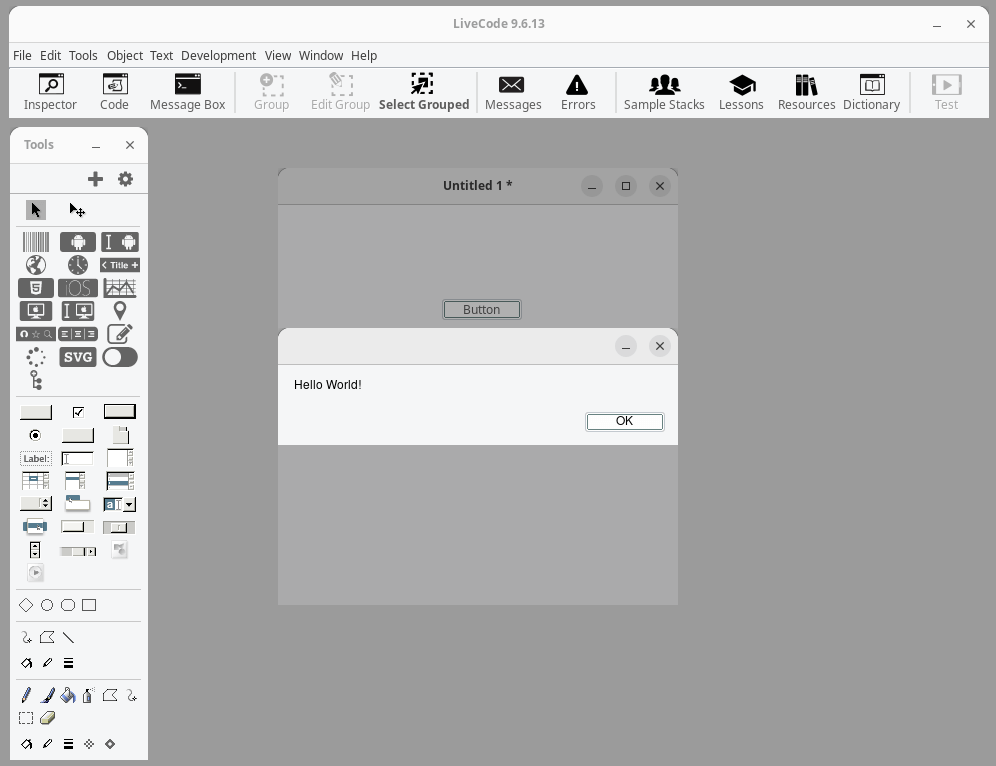The image size is (996, 766).
Task: Pick the clock widget in Tools palette
Action: [x=77, y=265]
